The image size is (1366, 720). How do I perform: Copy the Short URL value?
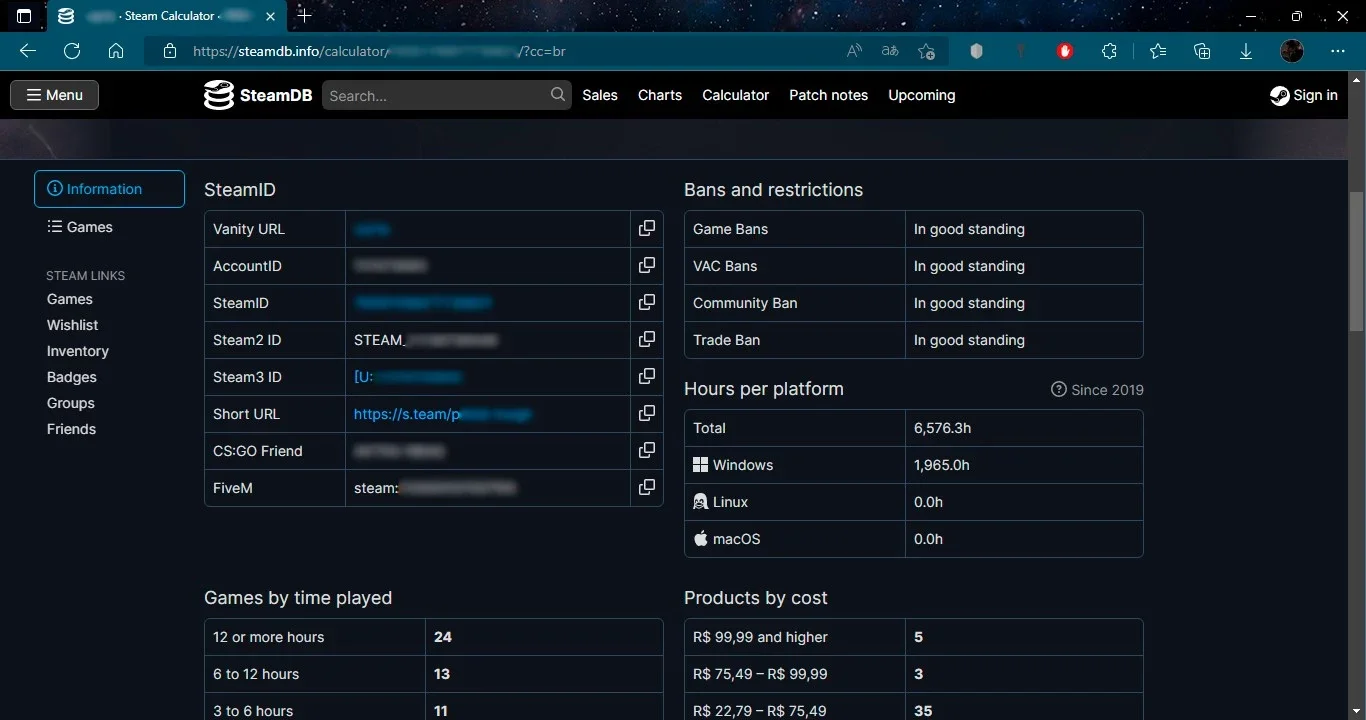click(x=647, y=414)
